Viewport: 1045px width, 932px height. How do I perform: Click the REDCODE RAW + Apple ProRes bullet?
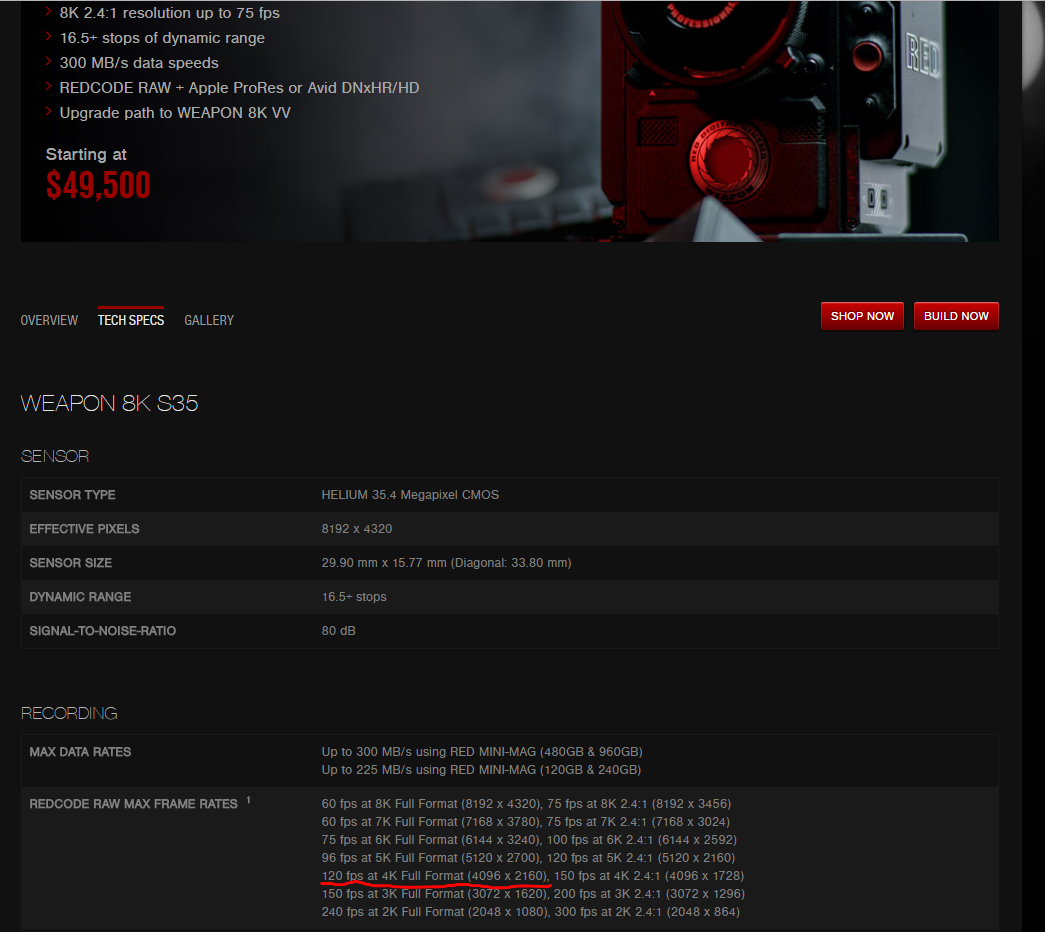click(239, 88)
